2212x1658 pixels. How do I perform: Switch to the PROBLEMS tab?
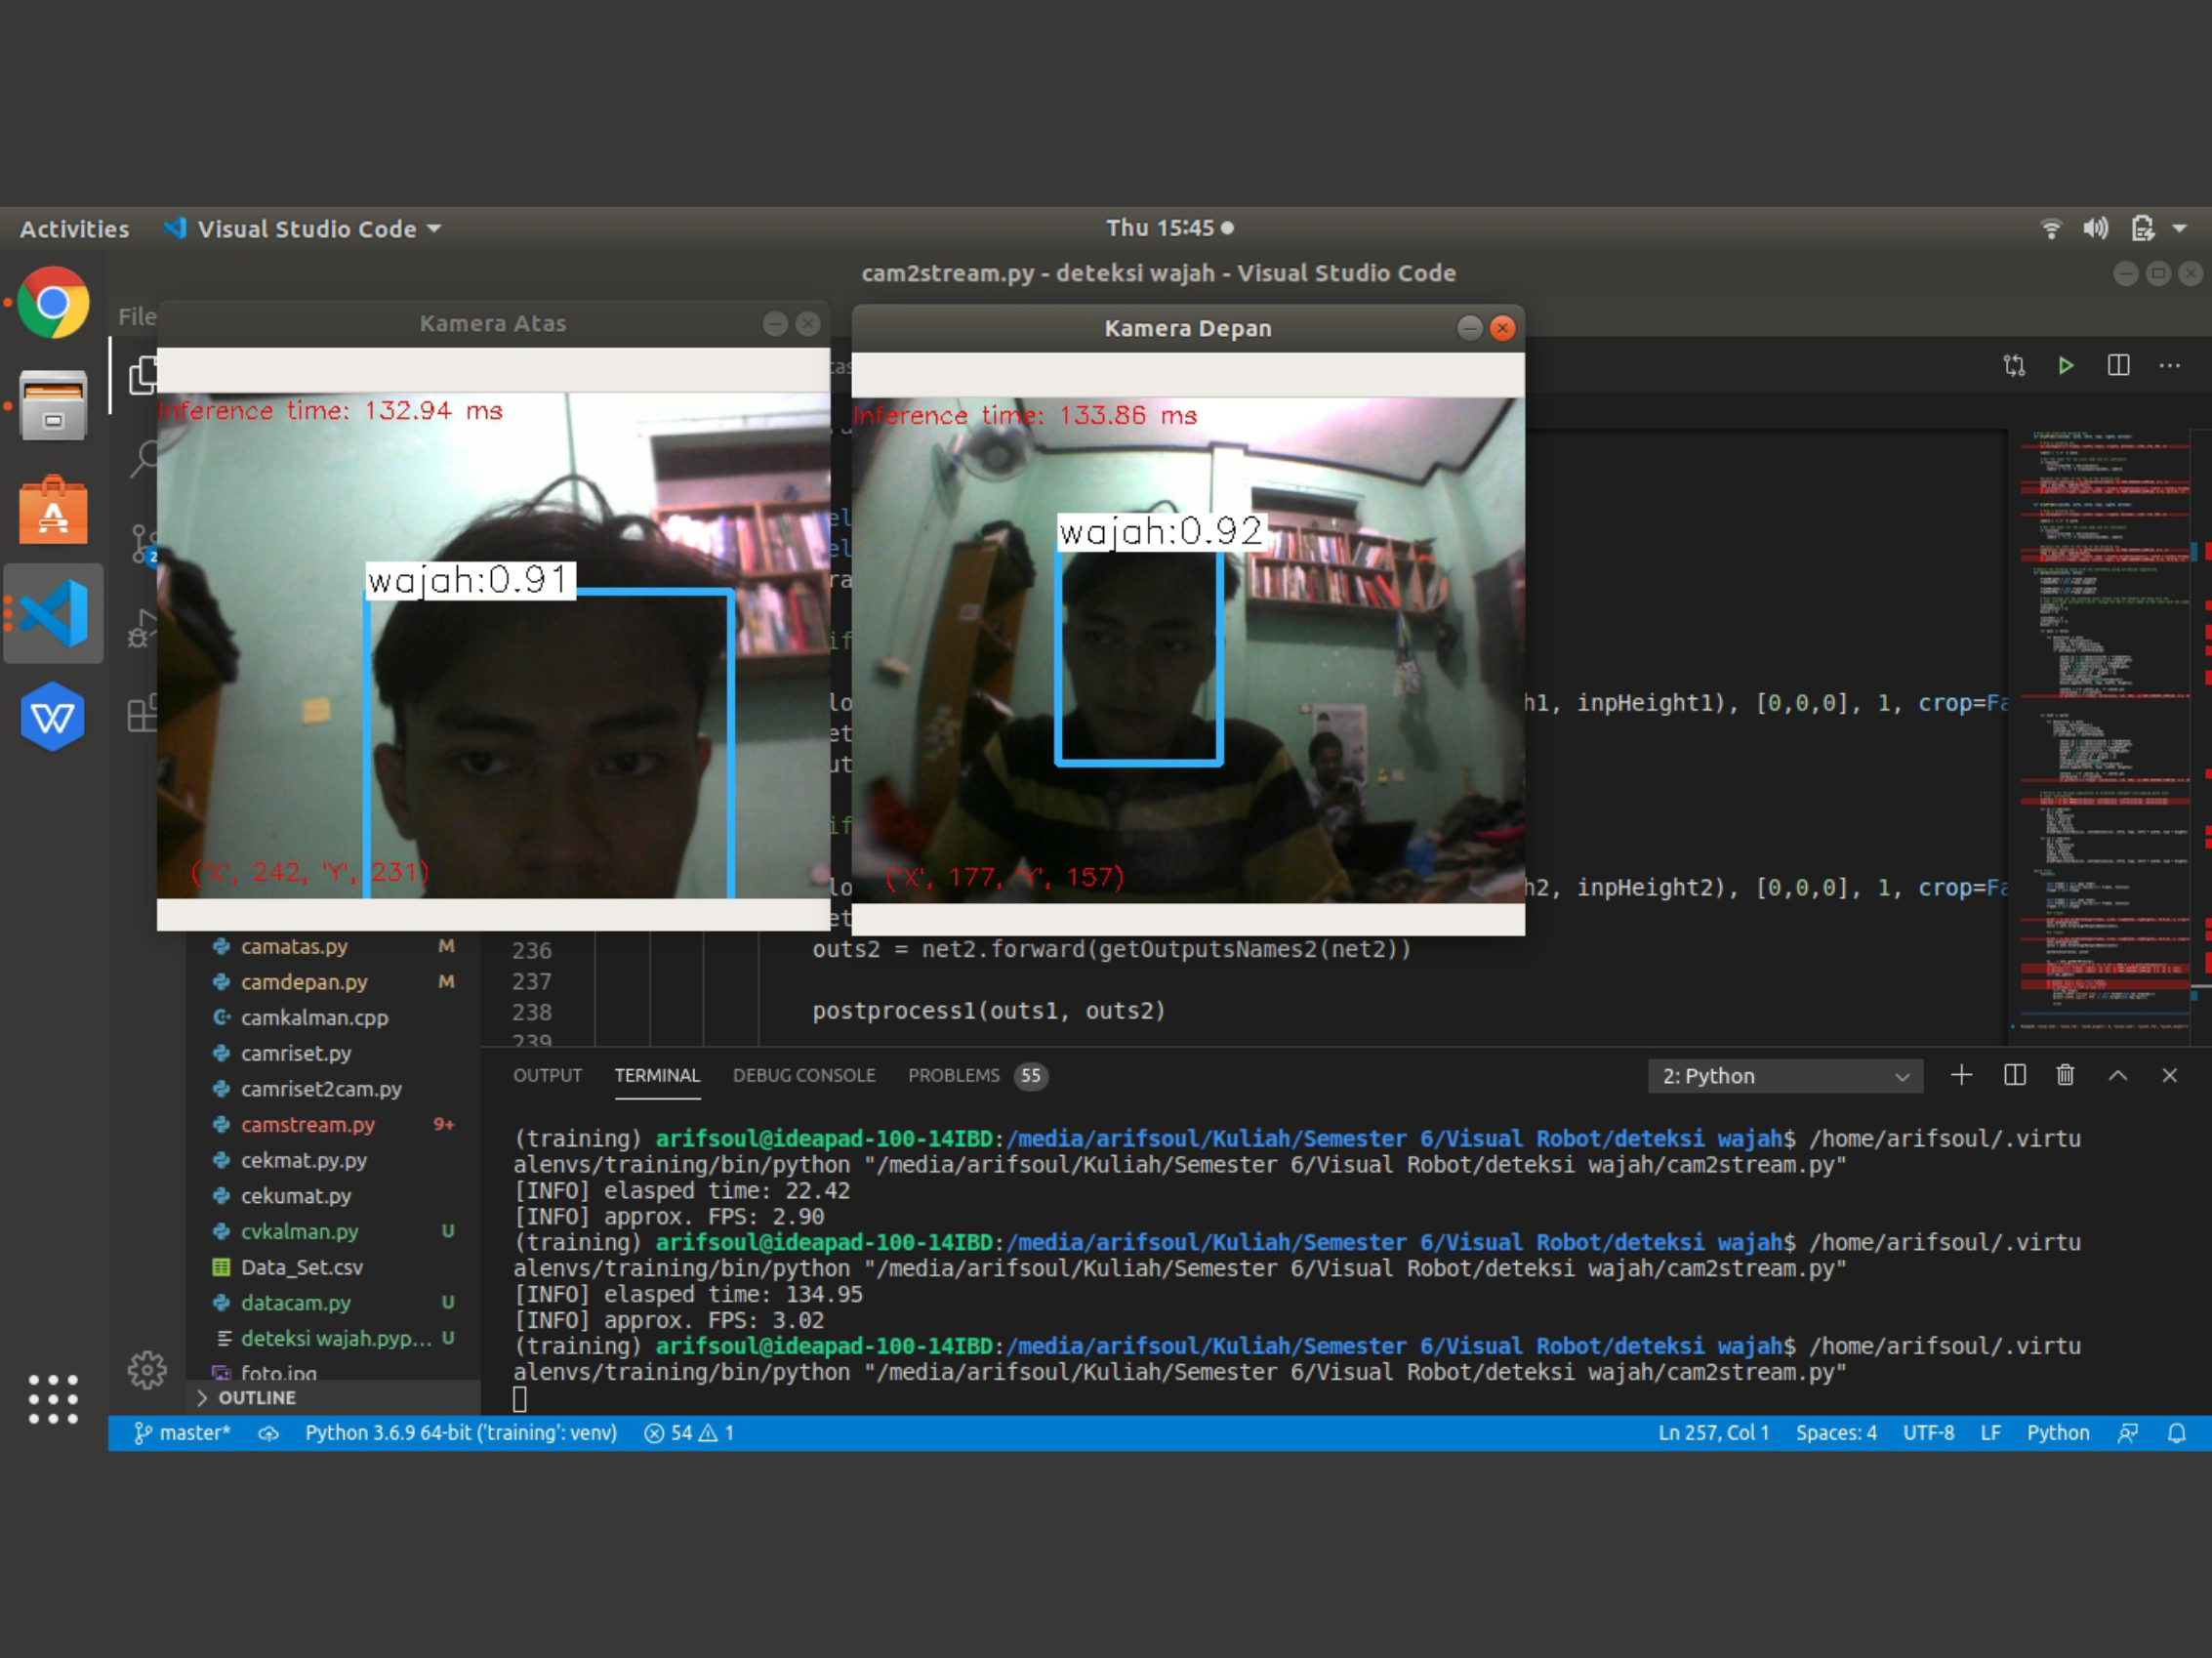click(x=954, y=1075)
